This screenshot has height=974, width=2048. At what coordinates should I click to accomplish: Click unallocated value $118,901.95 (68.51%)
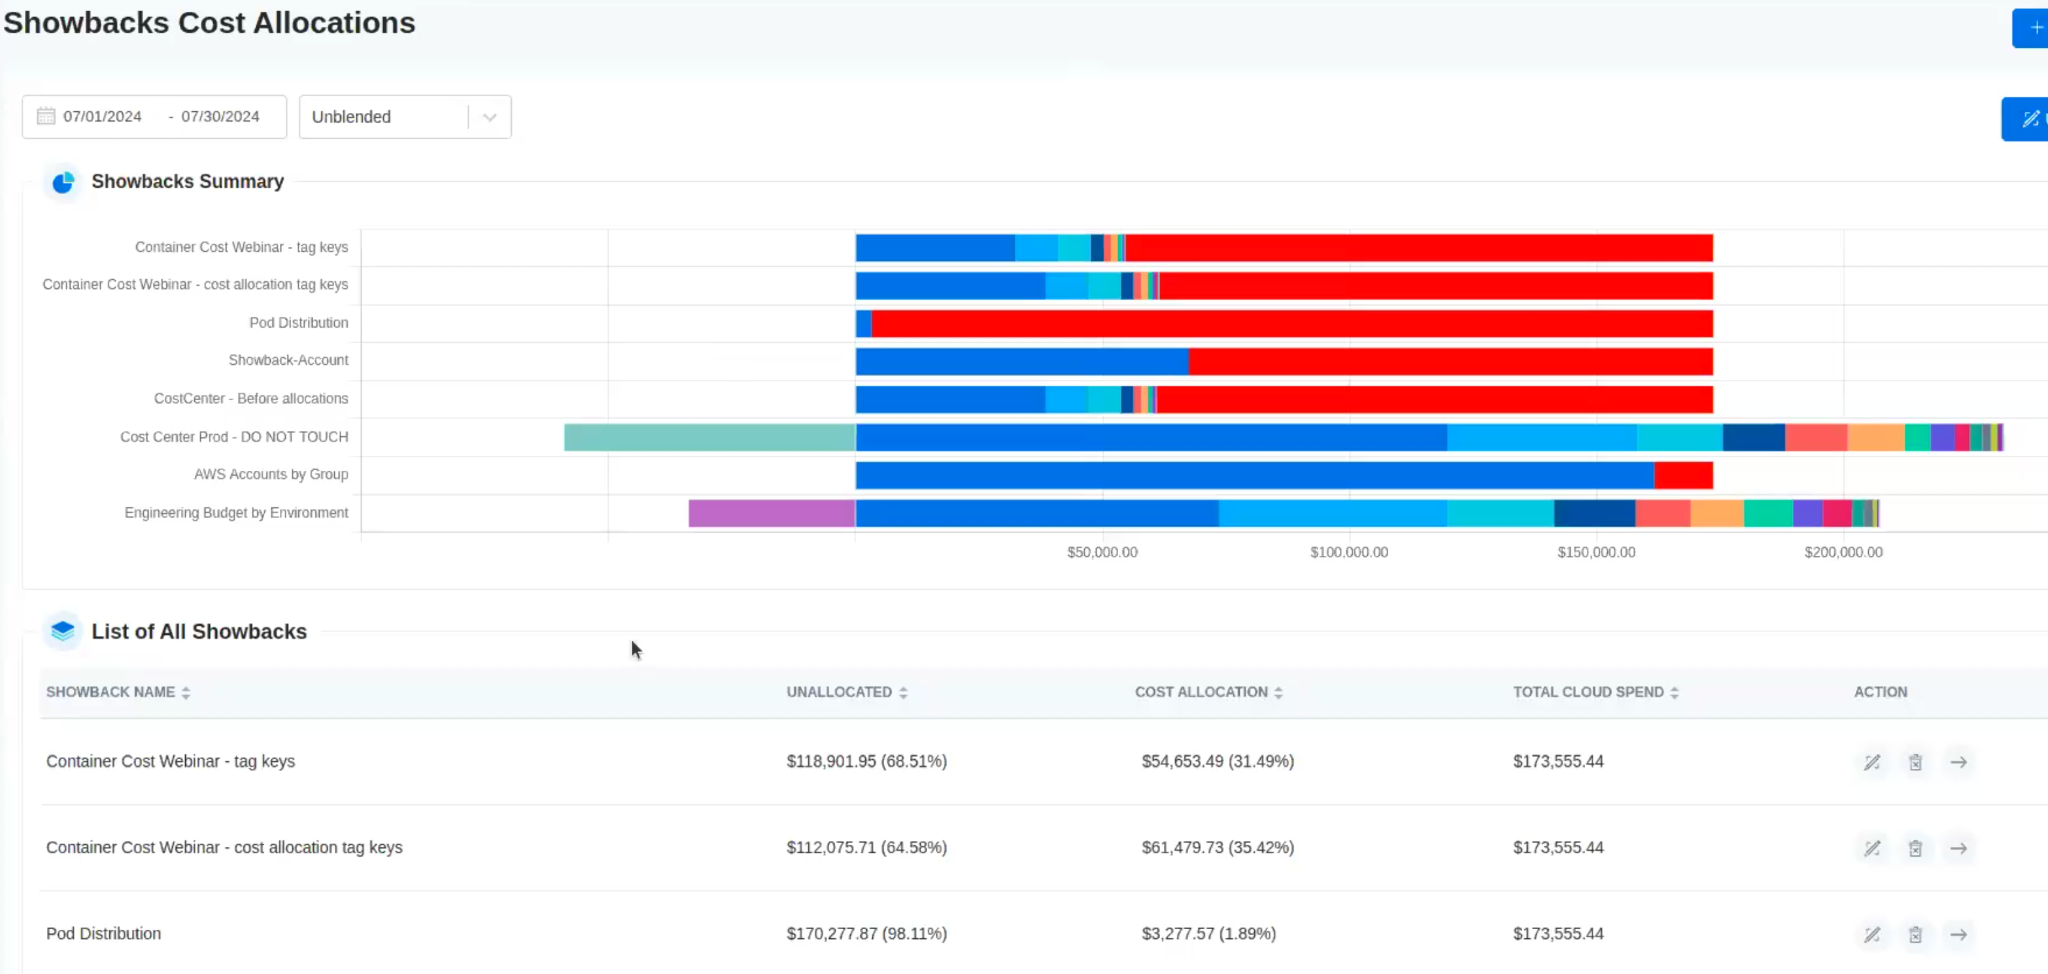pos(866,761)
